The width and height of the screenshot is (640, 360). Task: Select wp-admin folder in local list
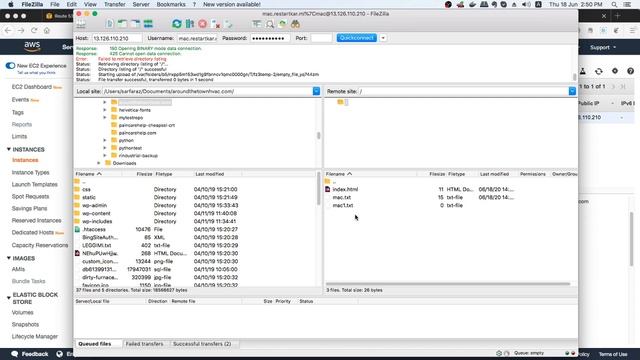(94, 205)
